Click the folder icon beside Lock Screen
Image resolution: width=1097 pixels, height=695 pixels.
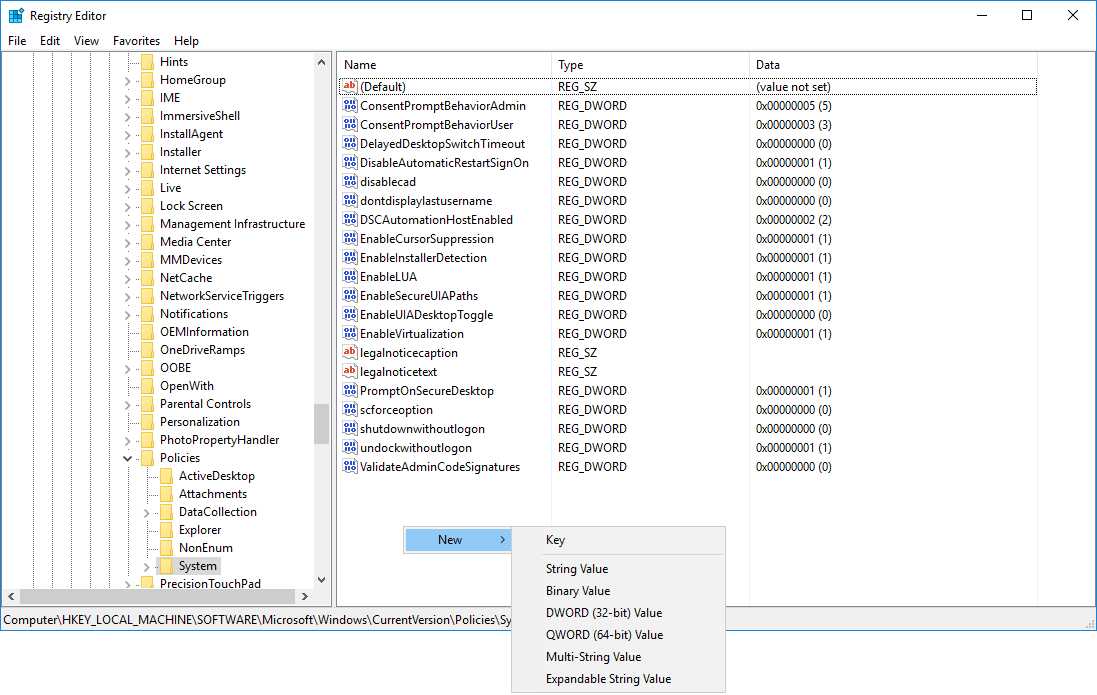148,206
